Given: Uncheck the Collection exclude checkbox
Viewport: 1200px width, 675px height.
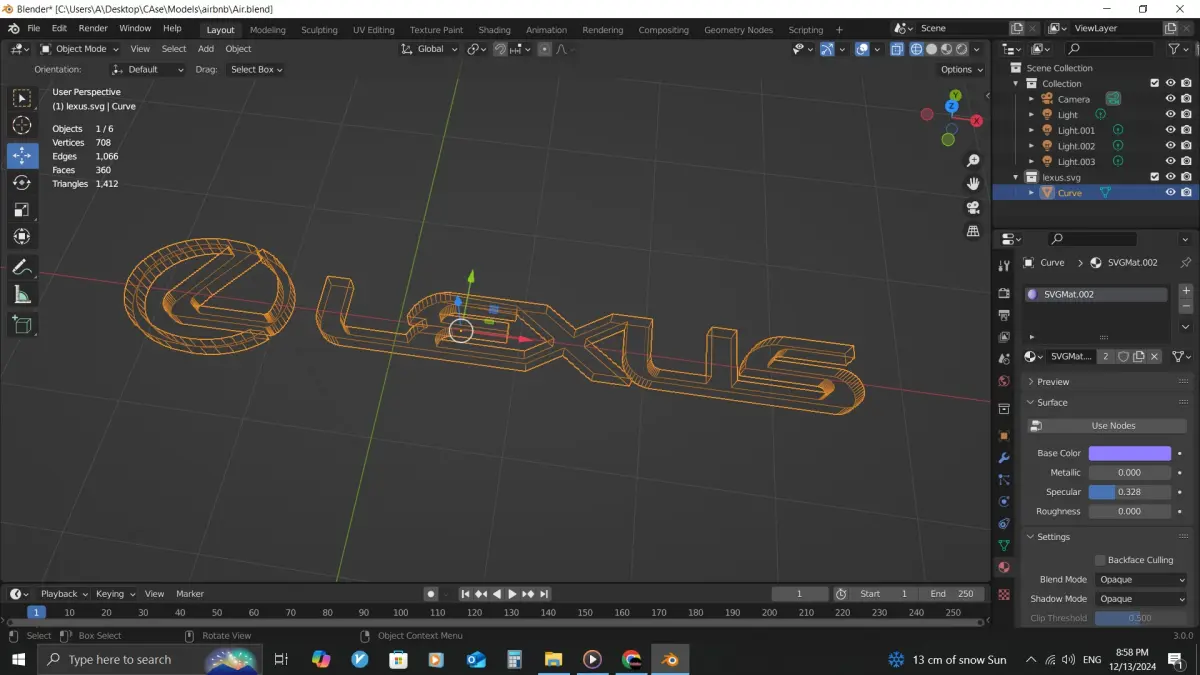Looking at the screenshot, I should [1154, 83].
